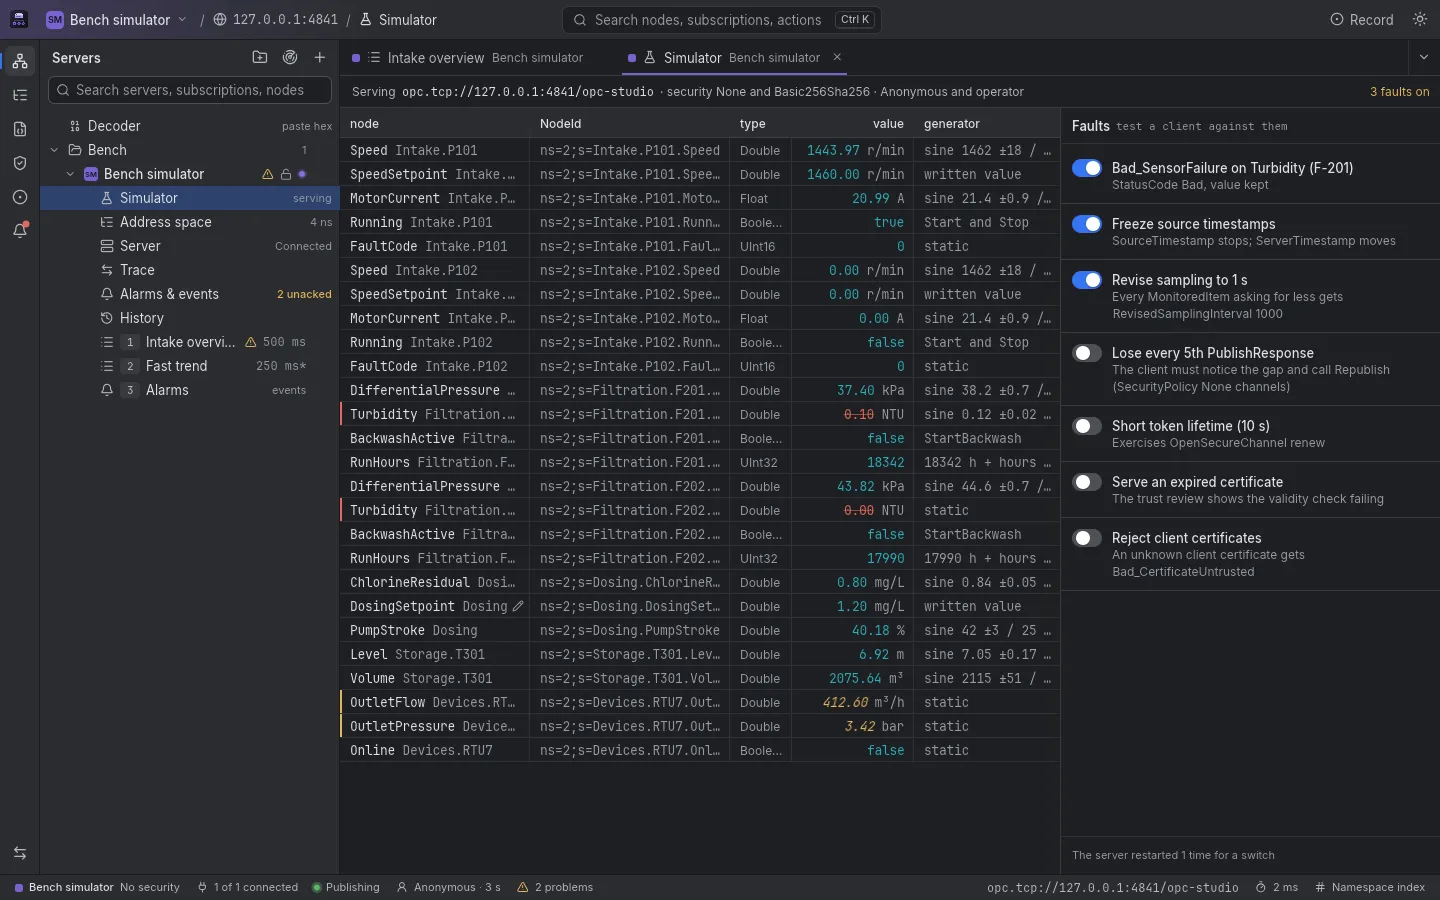
Task: Click the opc.tcp endpoint URL in status bar
Action: tap(1112, 887)
